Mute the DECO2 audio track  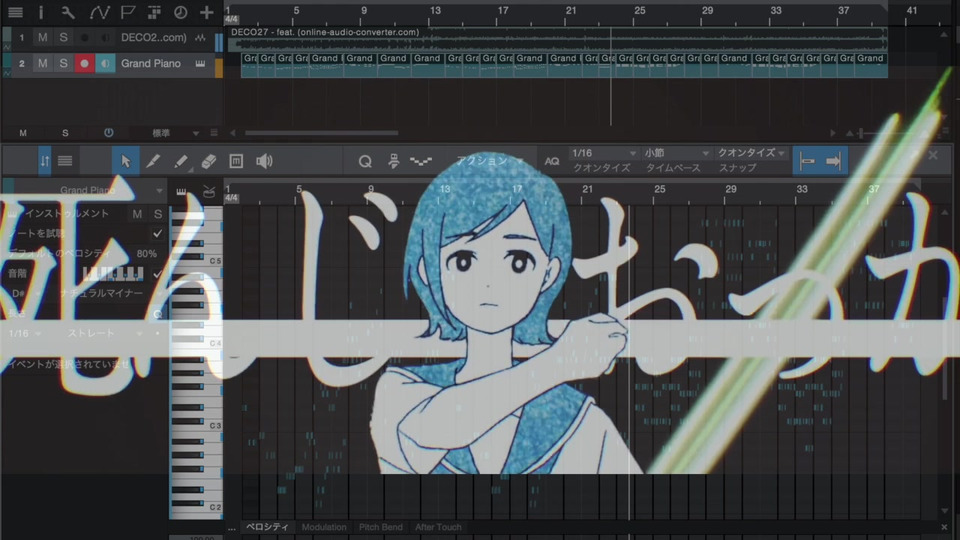click(42, 37)
